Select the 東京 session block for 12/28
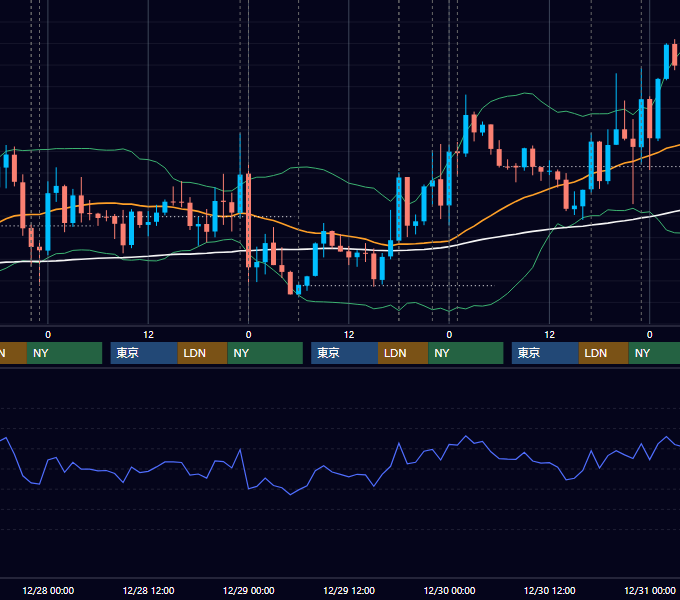 pos(144,353)
